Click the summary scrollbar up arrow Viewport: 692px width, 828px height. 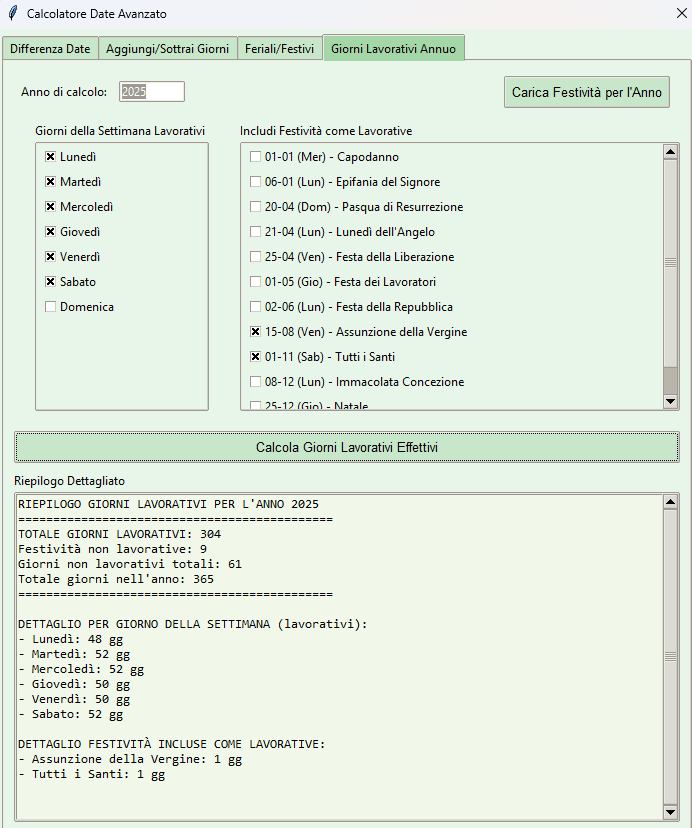click(x=670, y=501)
